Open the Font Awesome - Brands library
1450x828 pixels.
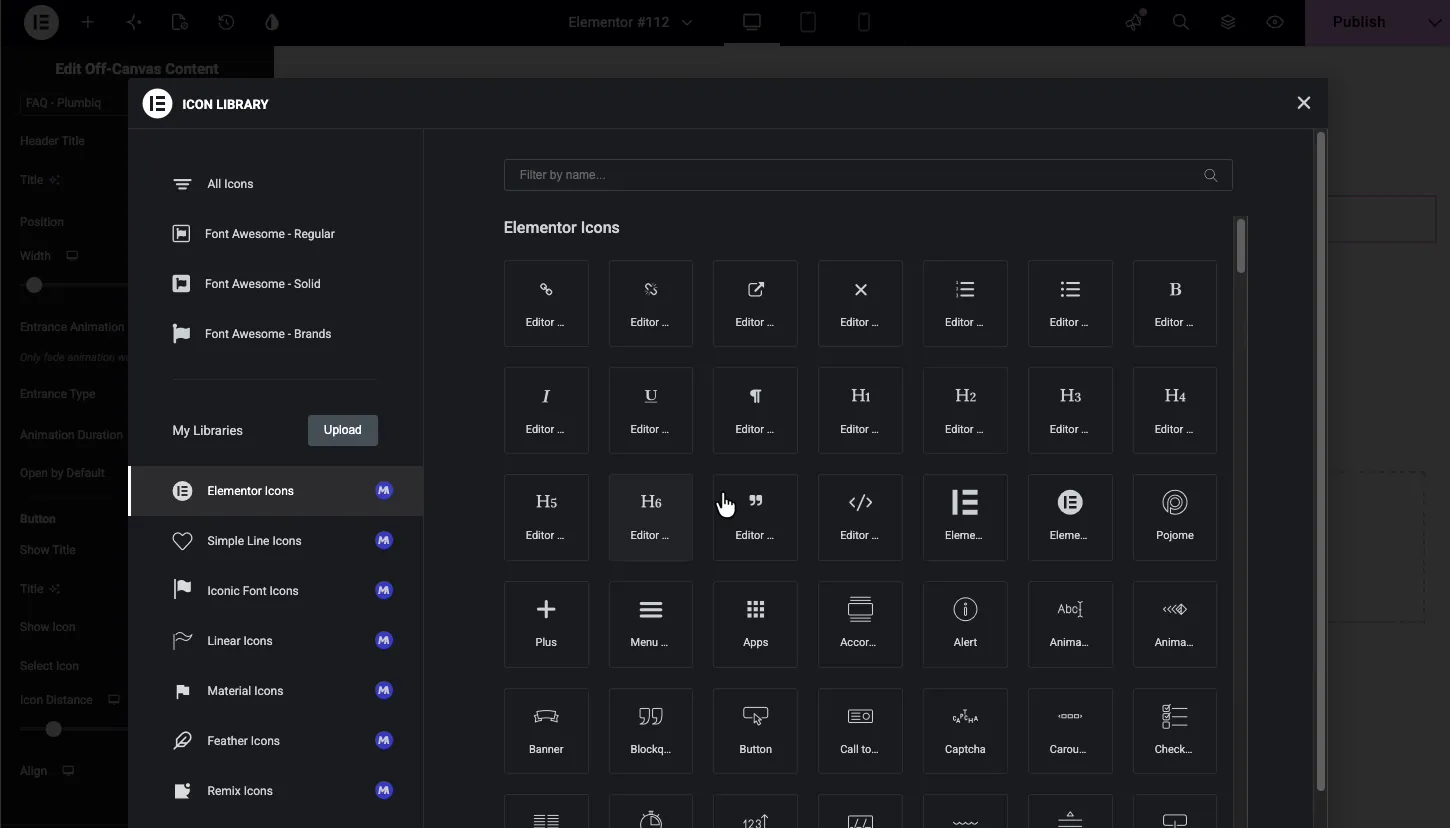[x=276, y=334]
